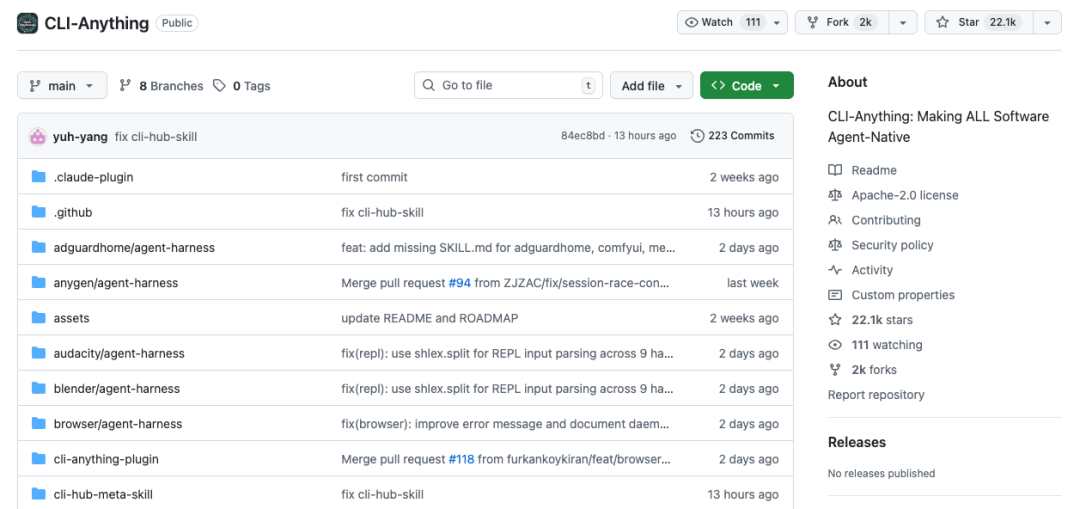Click the star icon beside 22.1k stars
The height and width of the screenshot is (509, 1080).
835,320
